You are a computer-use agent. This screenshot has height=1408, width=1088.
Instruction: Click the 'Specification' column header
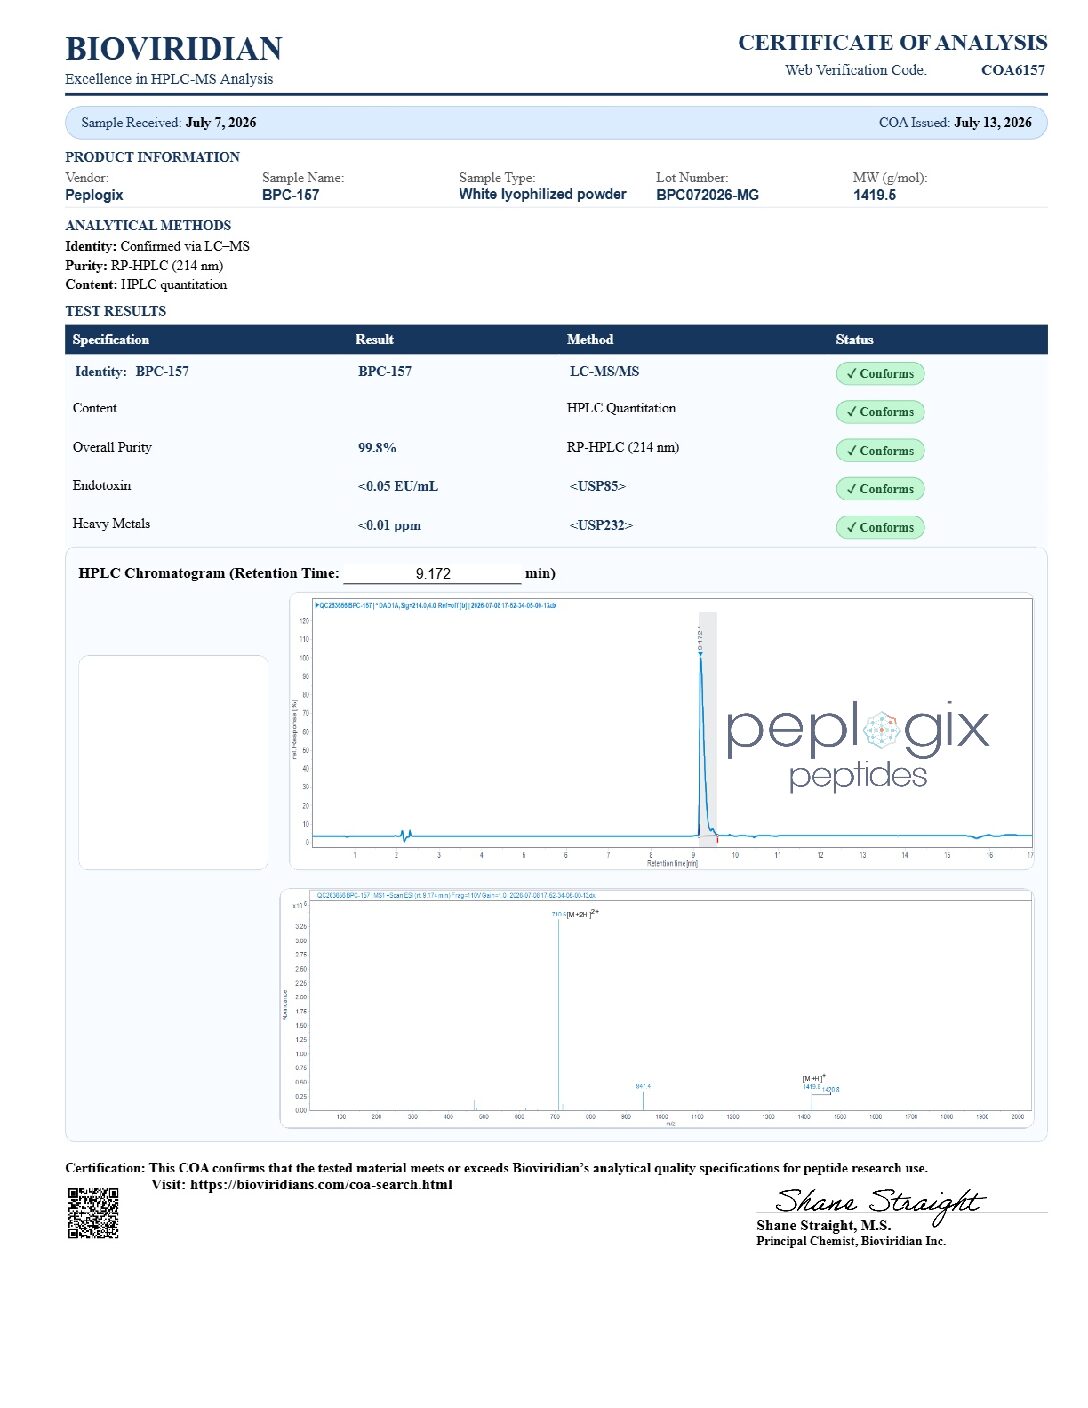(111, 340)
